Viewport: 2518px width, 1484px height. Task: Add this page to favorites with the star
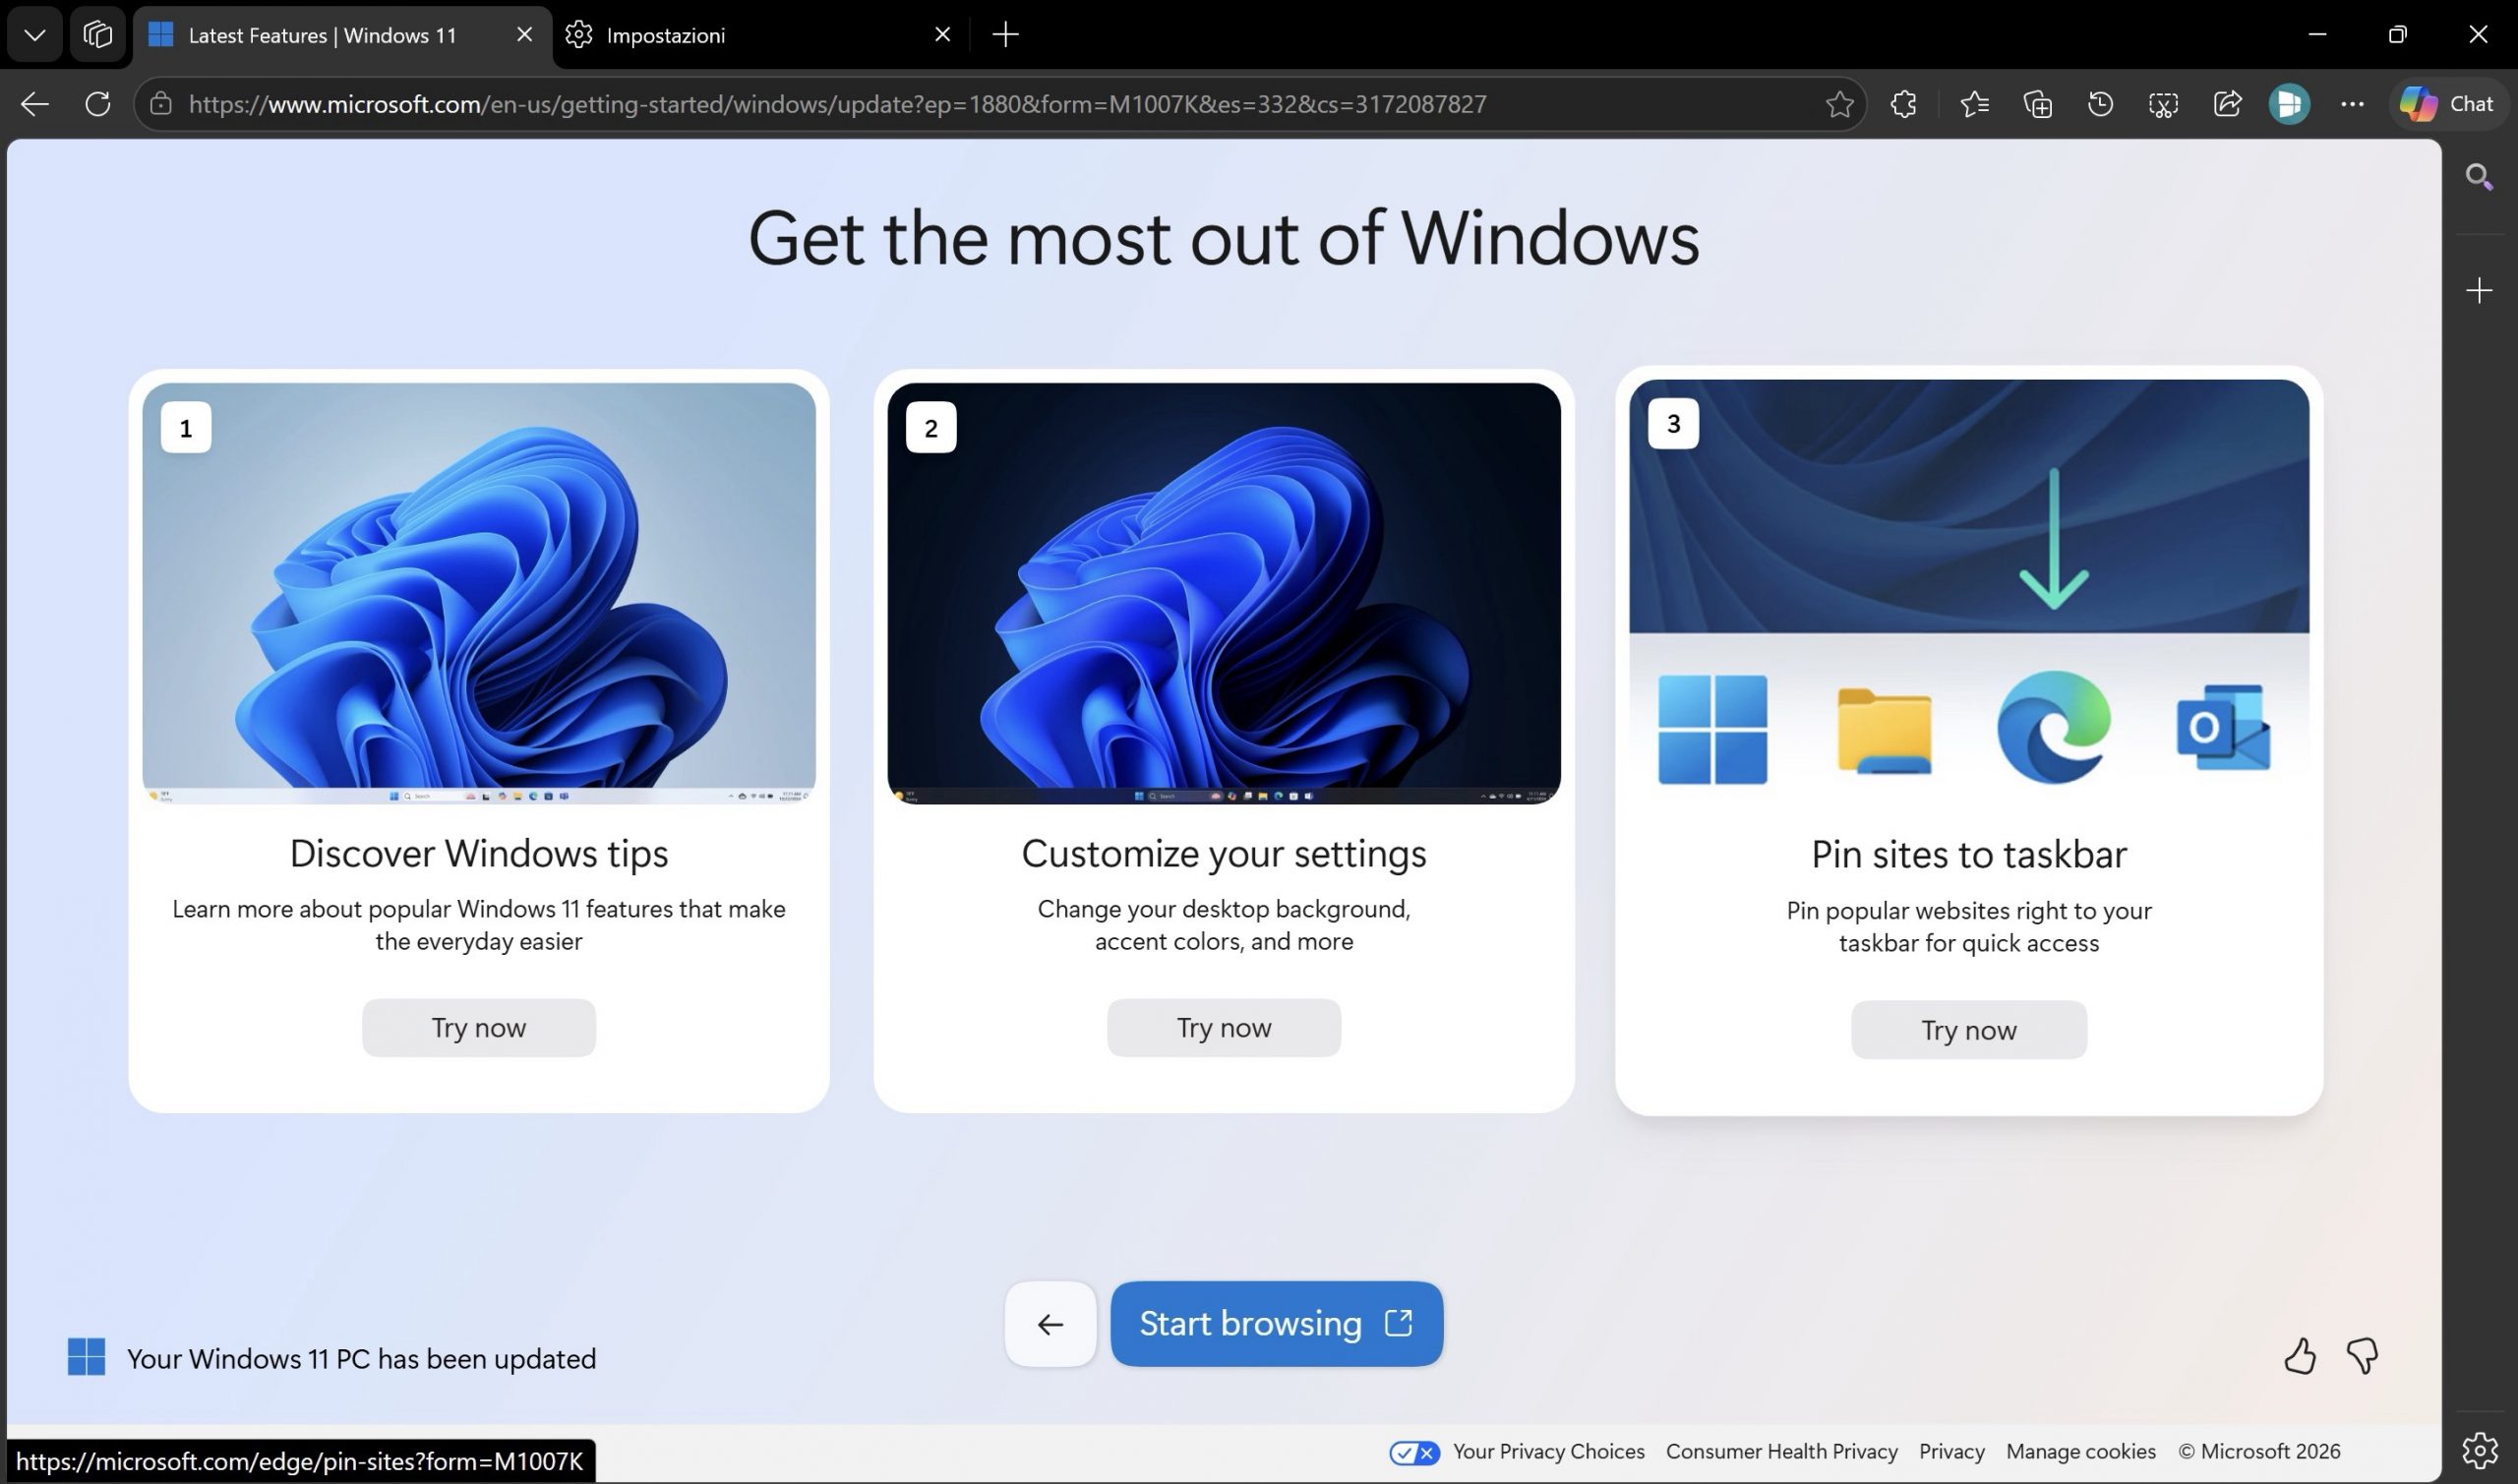tap(1839, 104)
